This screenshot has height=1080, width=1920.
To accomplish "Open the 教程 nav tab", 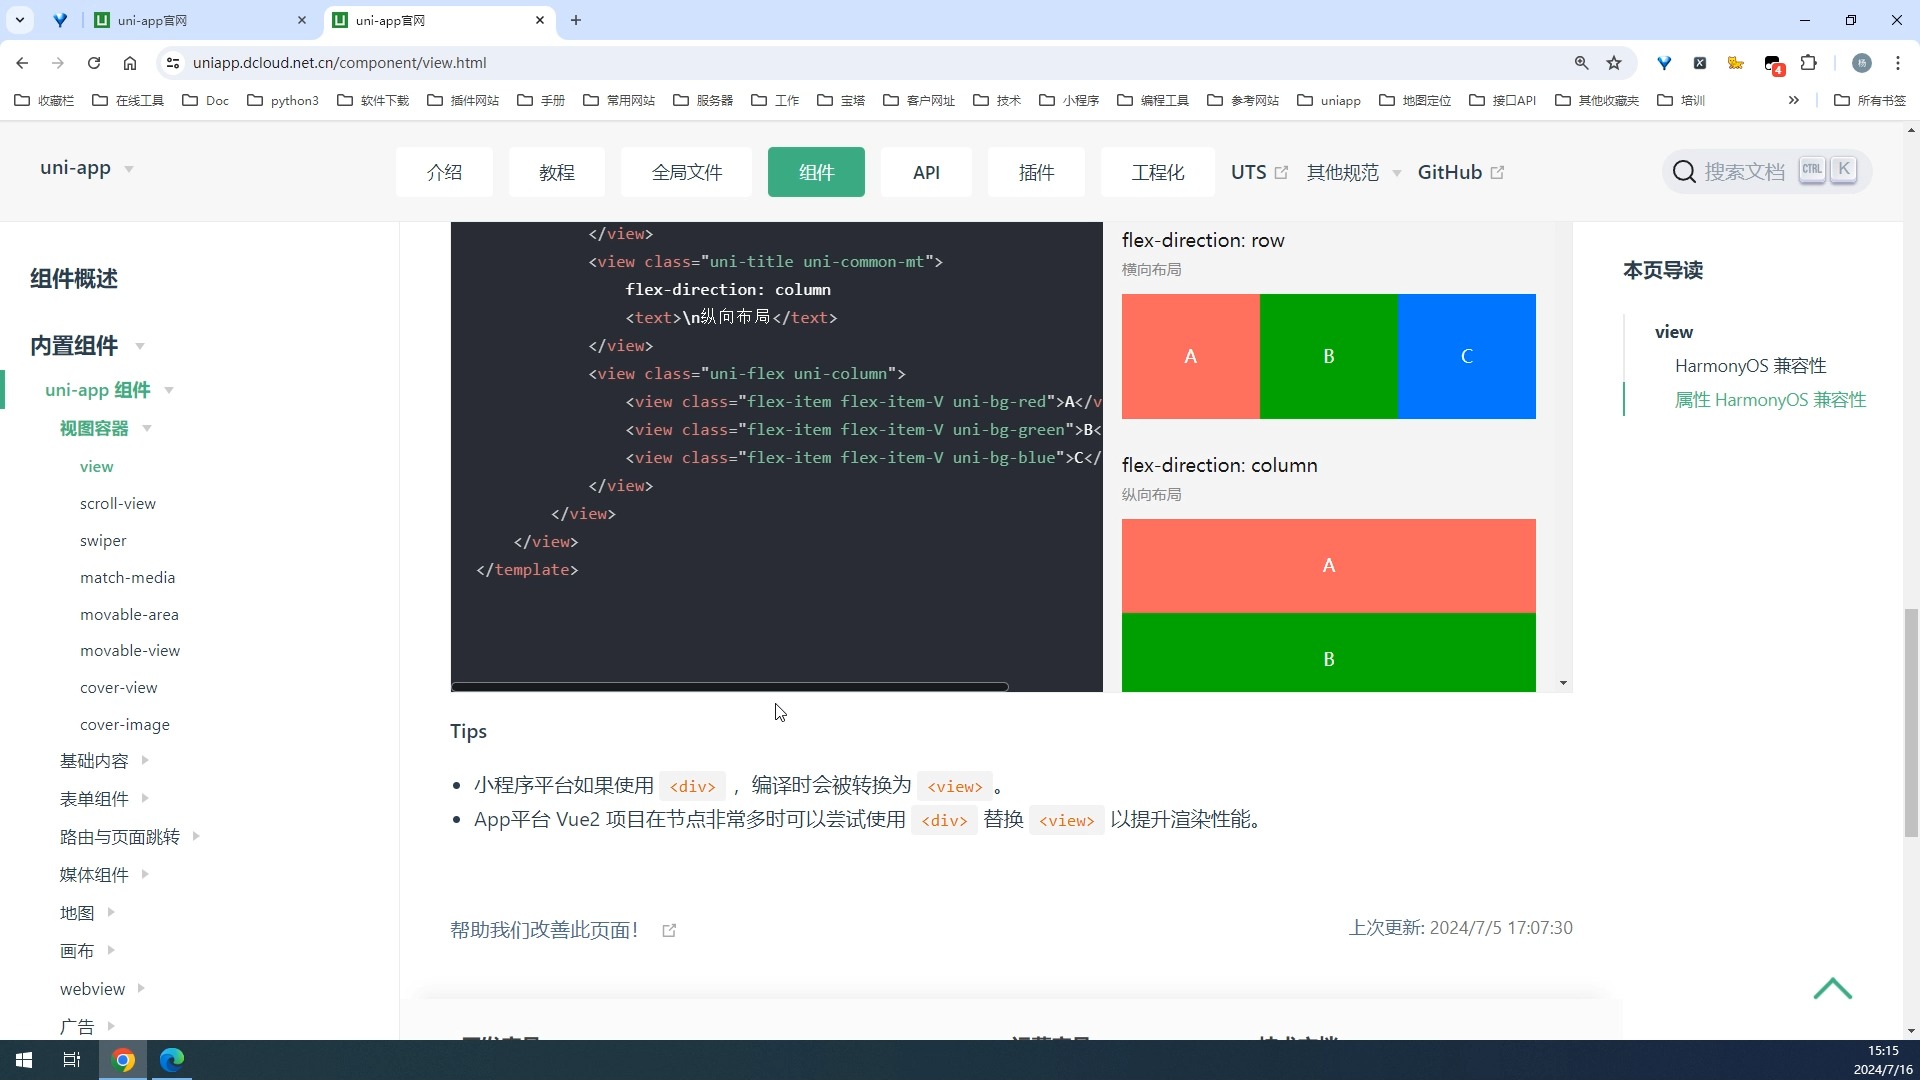I will tap(557, 172).
